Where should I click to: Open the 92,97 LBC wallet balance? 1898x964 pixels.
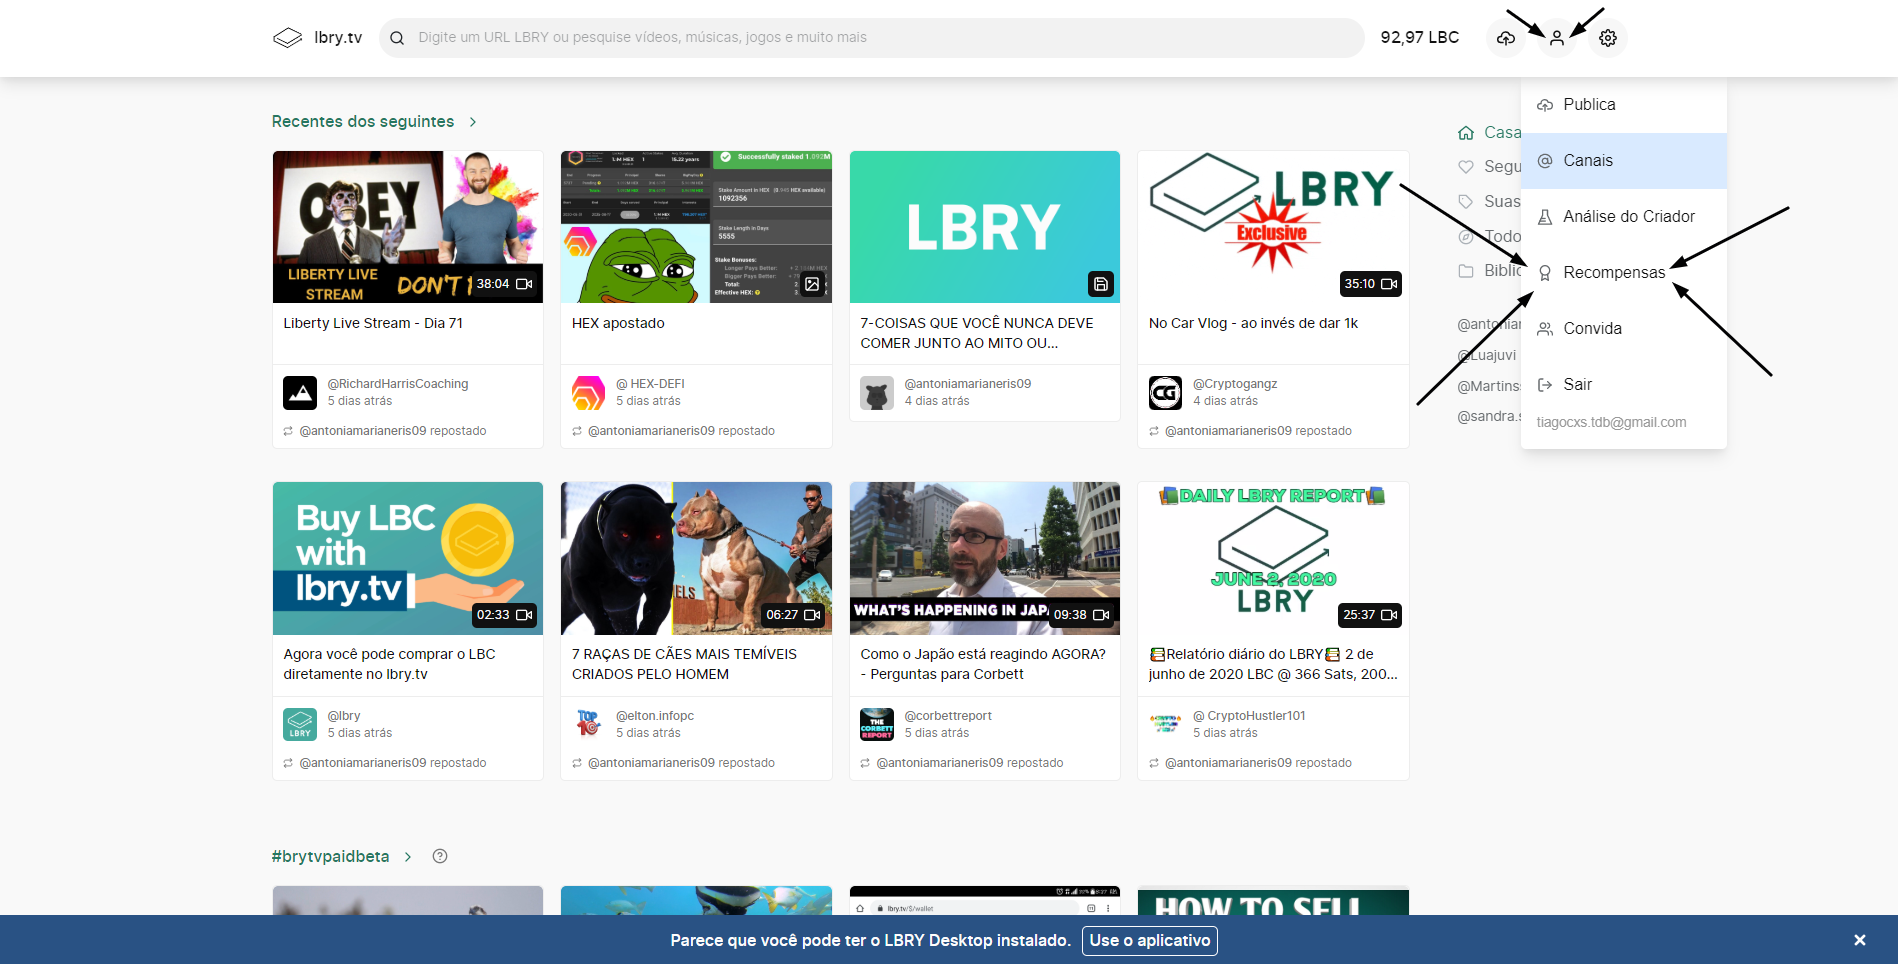click(x=1419, y=38)
